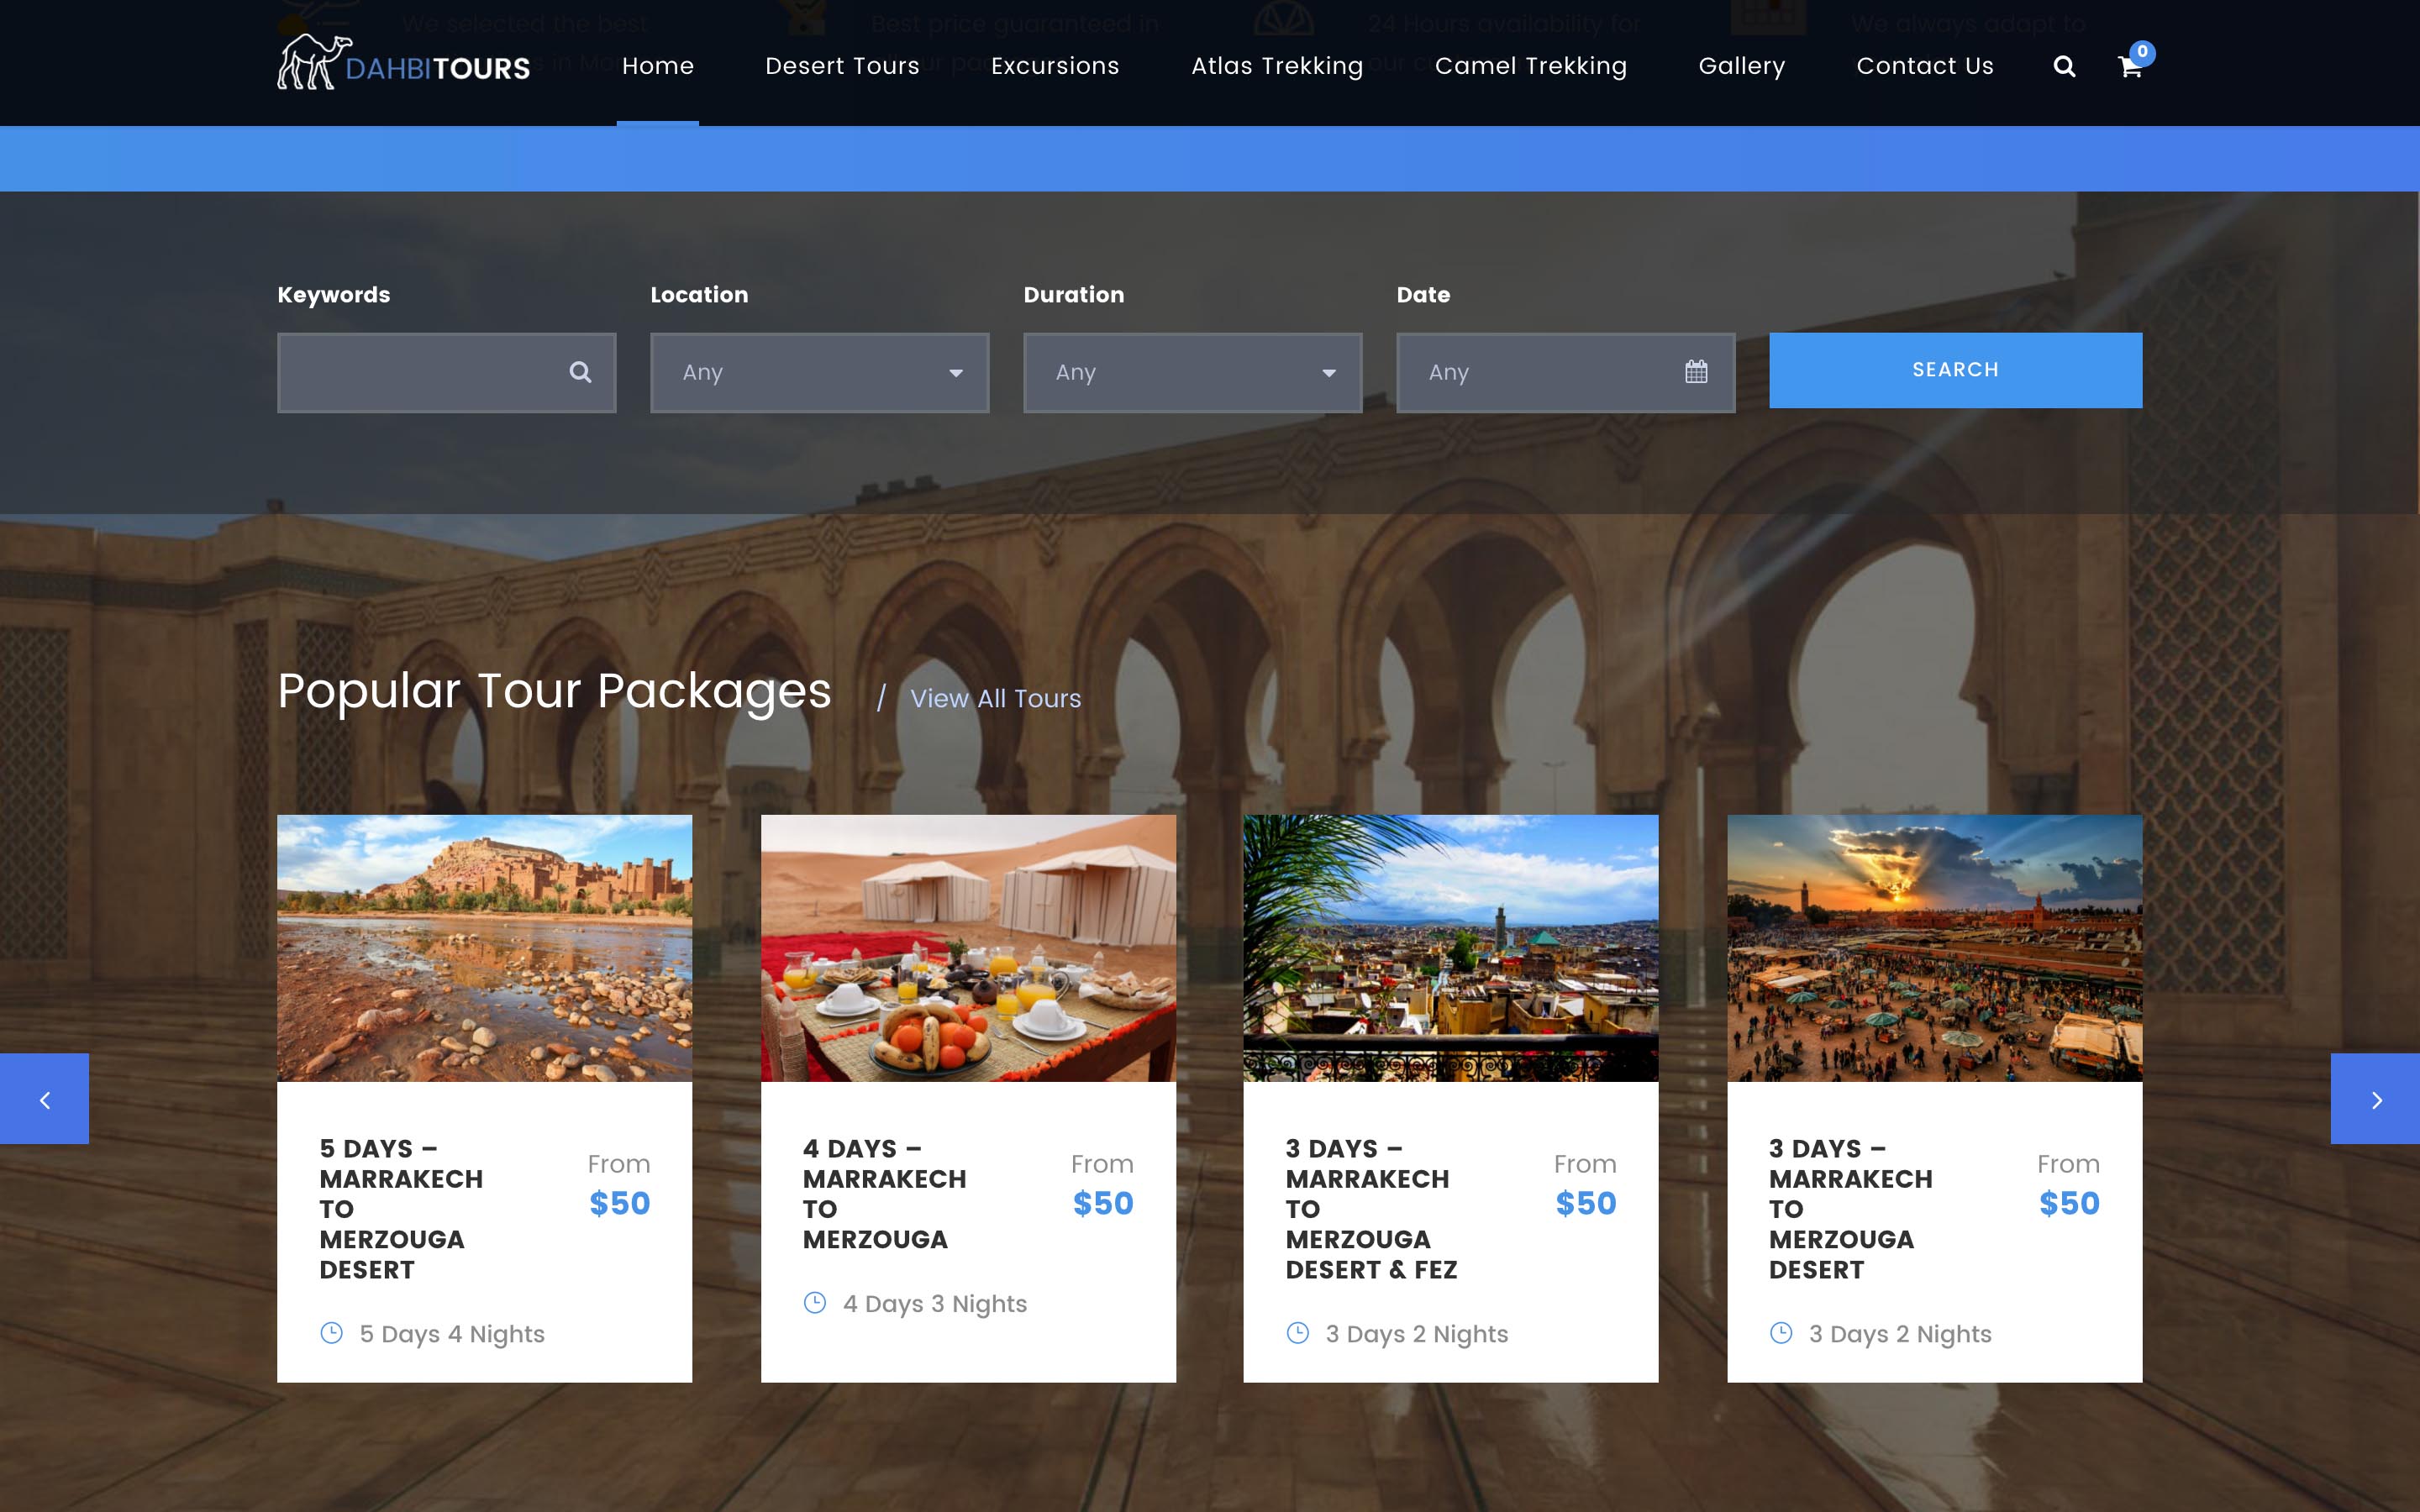Open the Camel Trekking menu
Screen dimensions: 2420x1512
coord(1531,66)
